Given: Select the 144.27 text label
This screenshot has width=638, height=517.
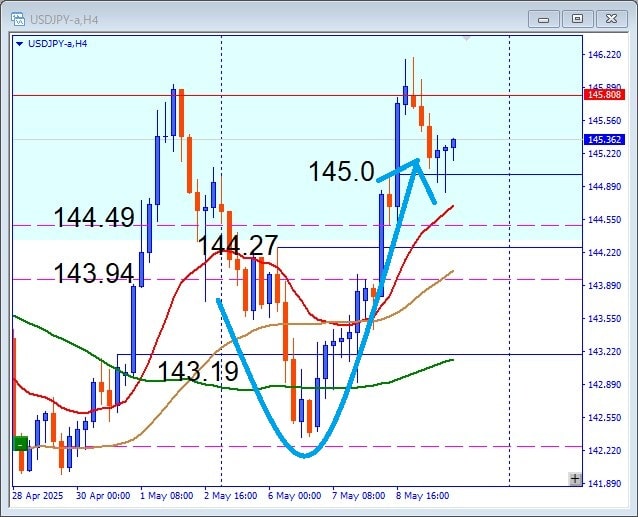Looking at the screenshot, I should (x=238, y=245).
